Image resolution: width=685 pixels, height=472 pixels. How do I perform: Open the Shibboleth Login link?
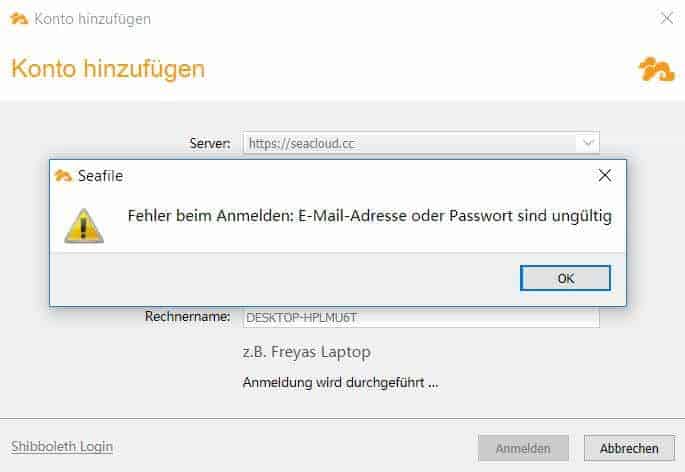[x=62, y=447]
